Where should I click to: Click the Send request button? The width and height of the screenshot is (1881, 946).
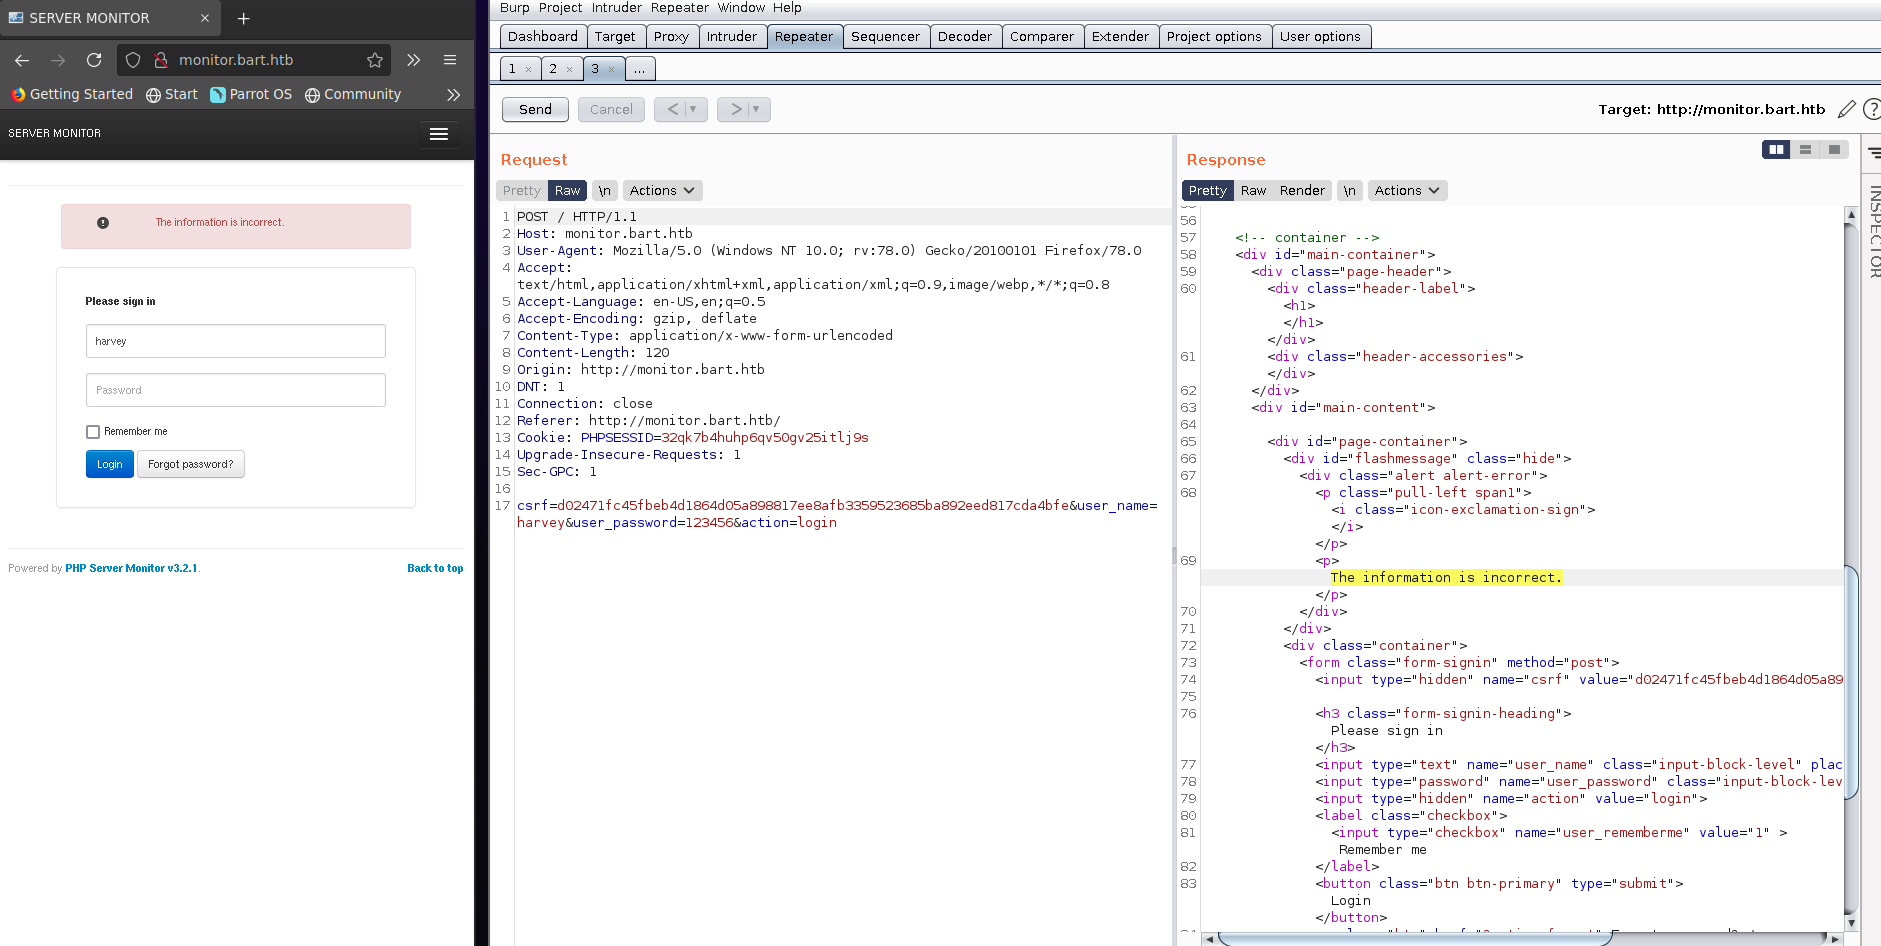[x=535, y=110]
